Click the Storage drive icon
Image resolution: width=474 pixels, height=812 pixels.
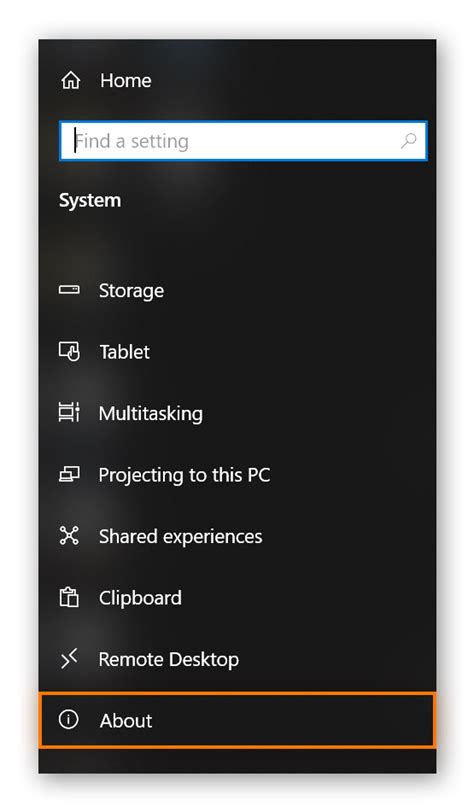tap(69, 289)
